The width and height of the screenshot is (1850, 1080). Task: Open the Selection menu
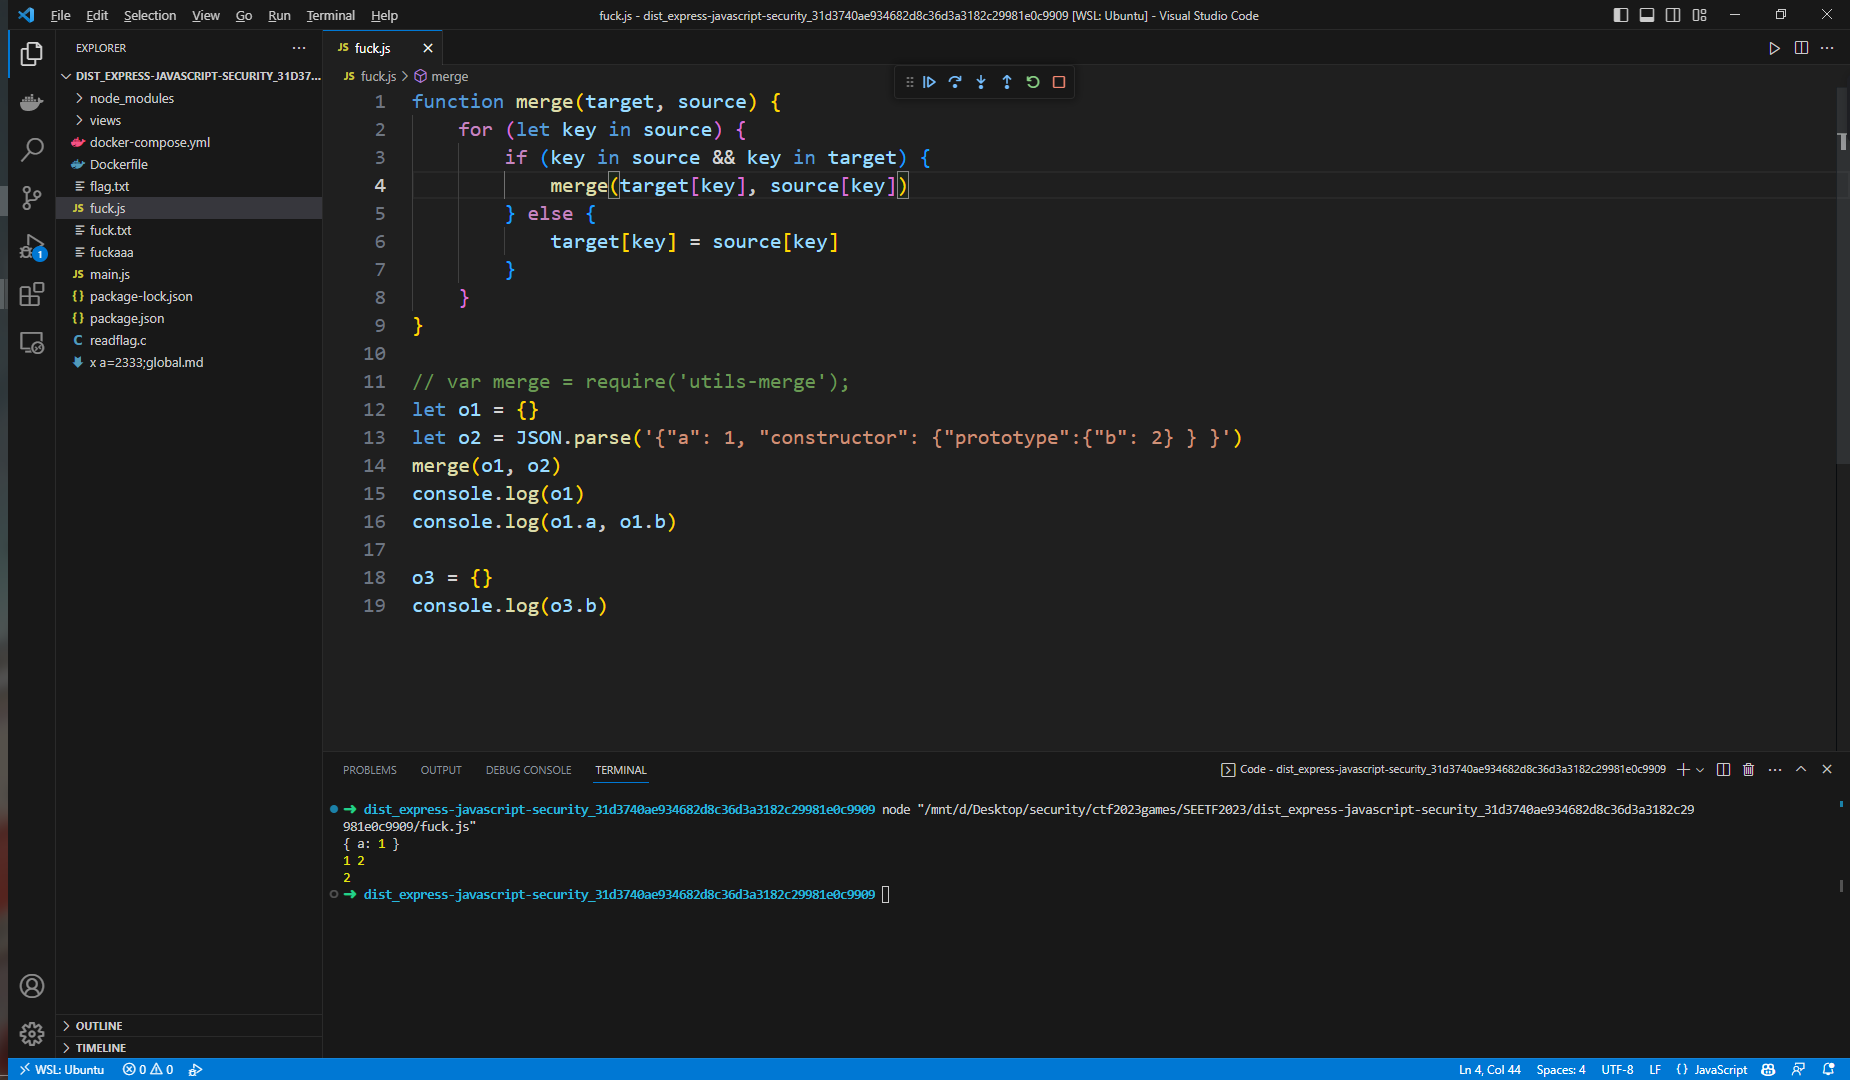tap(150, 15)
